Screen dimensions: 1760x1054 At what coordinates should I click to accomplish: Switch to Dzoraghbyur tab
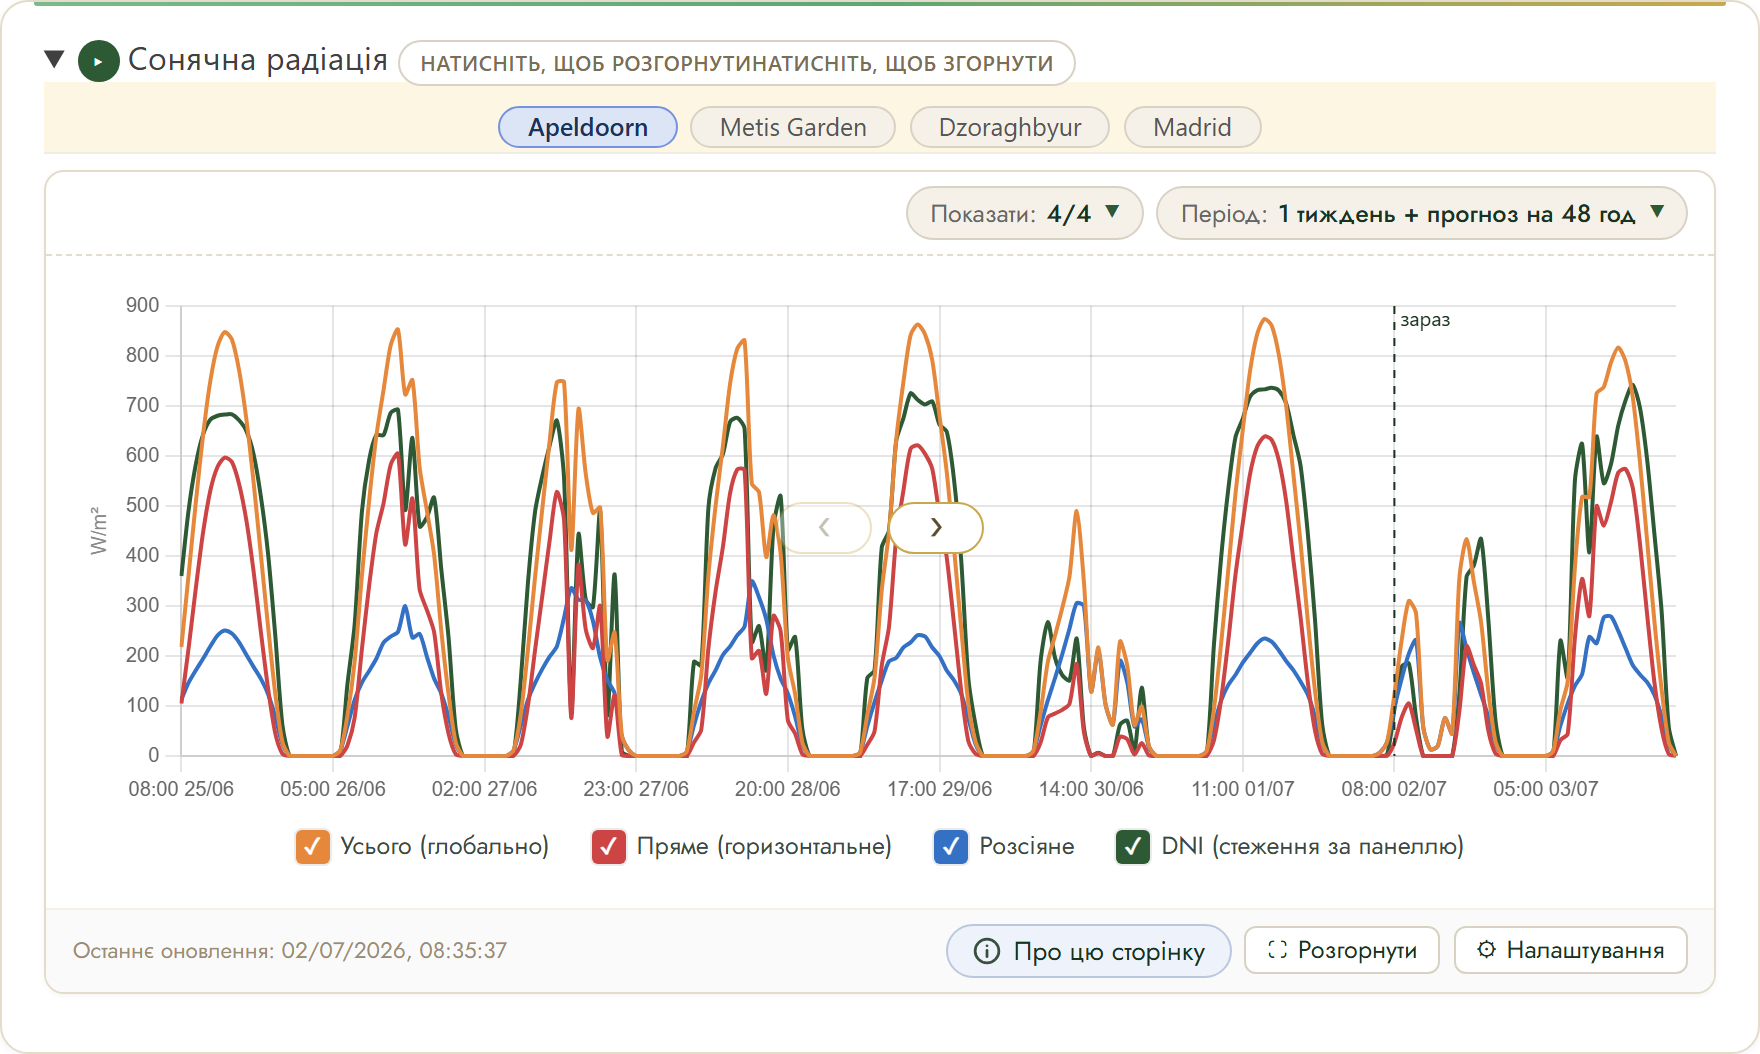pyautogui.click(x=1010, y=127)
